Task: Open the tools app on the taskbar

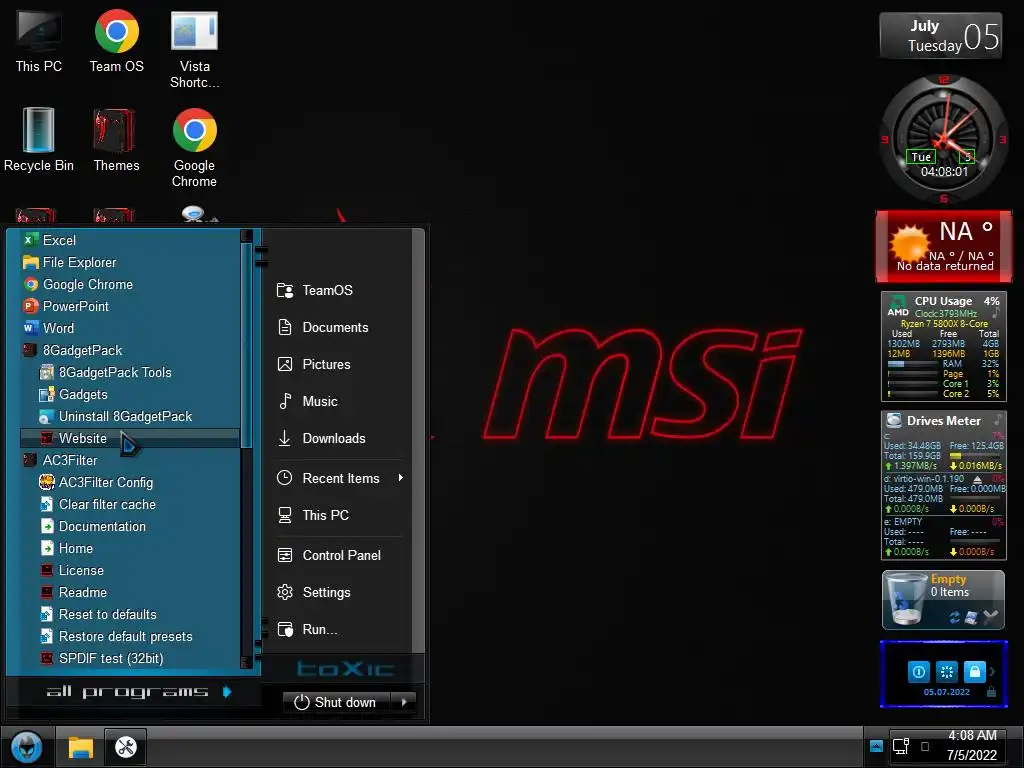Action: (125, 746)
